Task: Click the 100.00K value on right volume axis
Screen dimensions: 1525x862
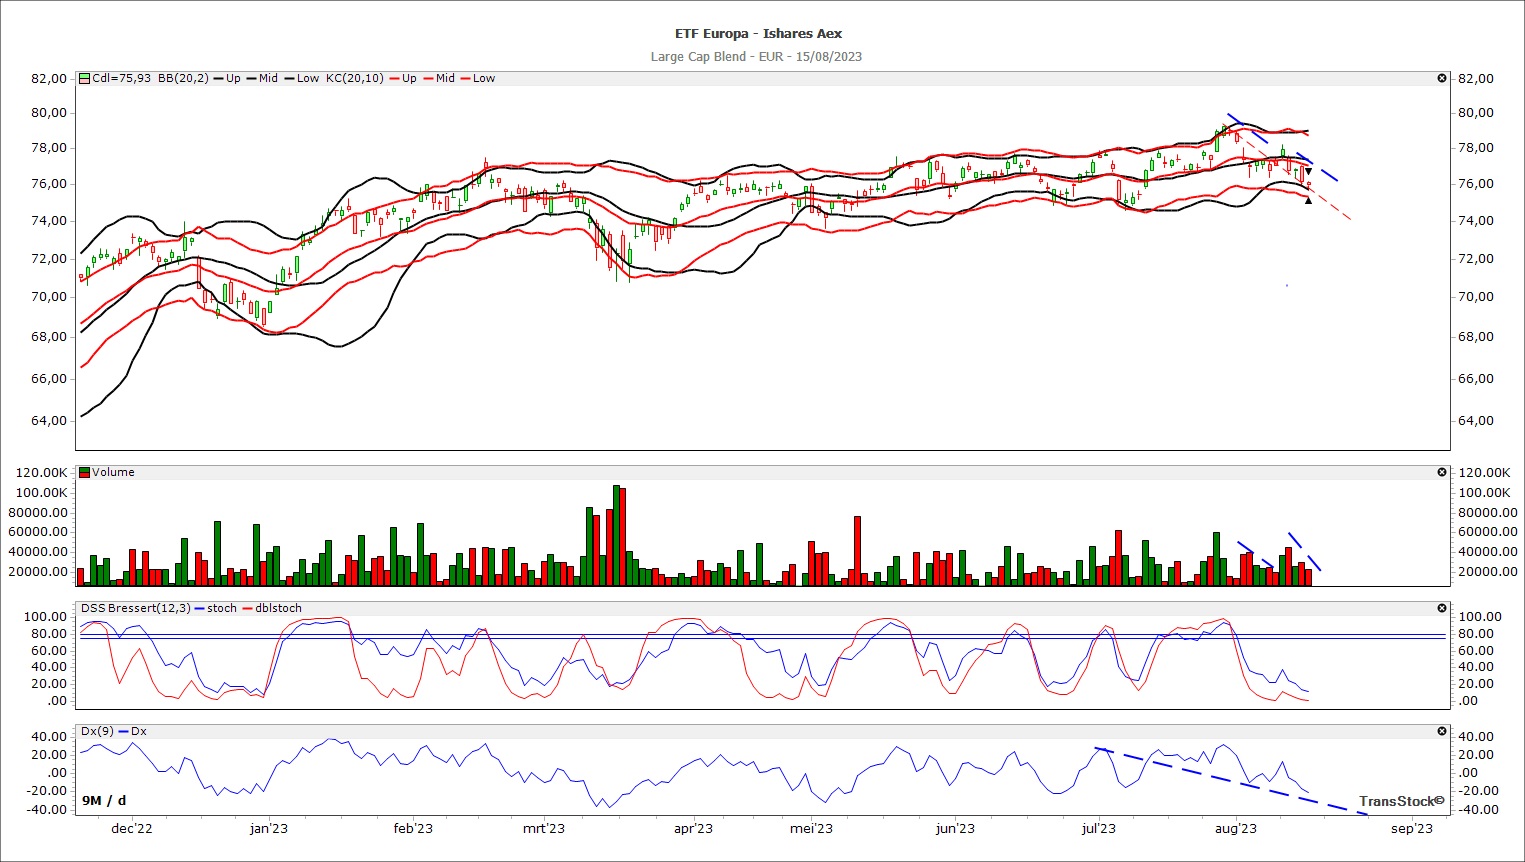Action: [x=1485, y=492]
